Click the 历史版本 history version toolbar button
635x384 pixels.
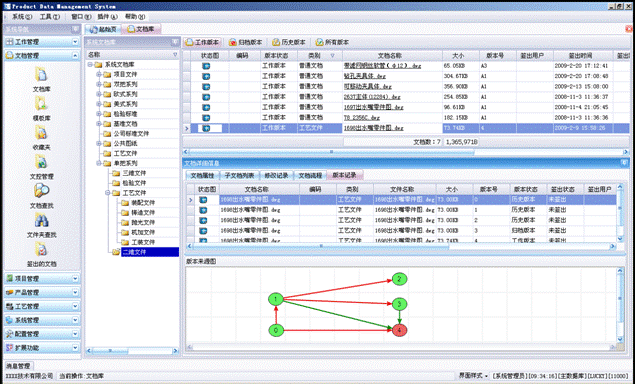tap(289, 42)
